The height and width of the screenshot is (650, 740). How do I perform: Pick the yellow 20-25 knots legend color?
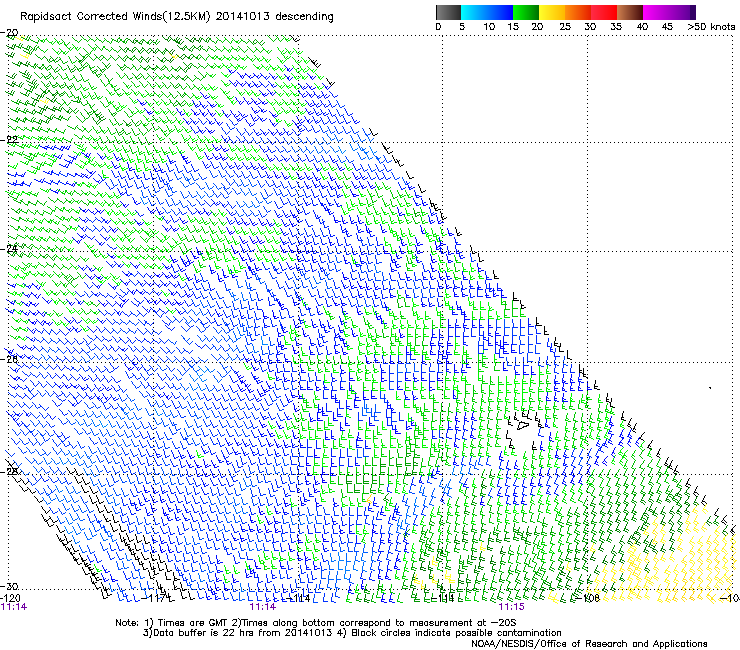point(551,12)
